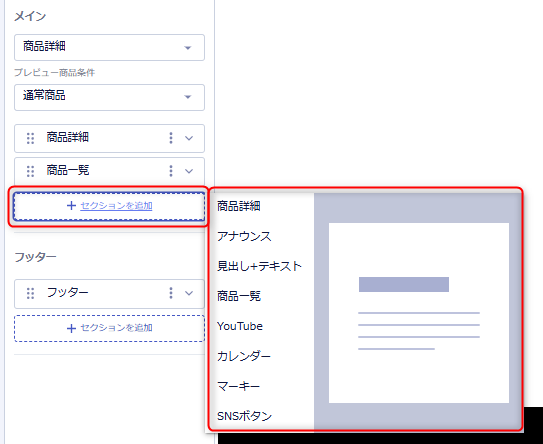Choose SNSボタン from the section list
Image resolution: width=543 pixels, height=444 pixels.
[x=244, y=416]
